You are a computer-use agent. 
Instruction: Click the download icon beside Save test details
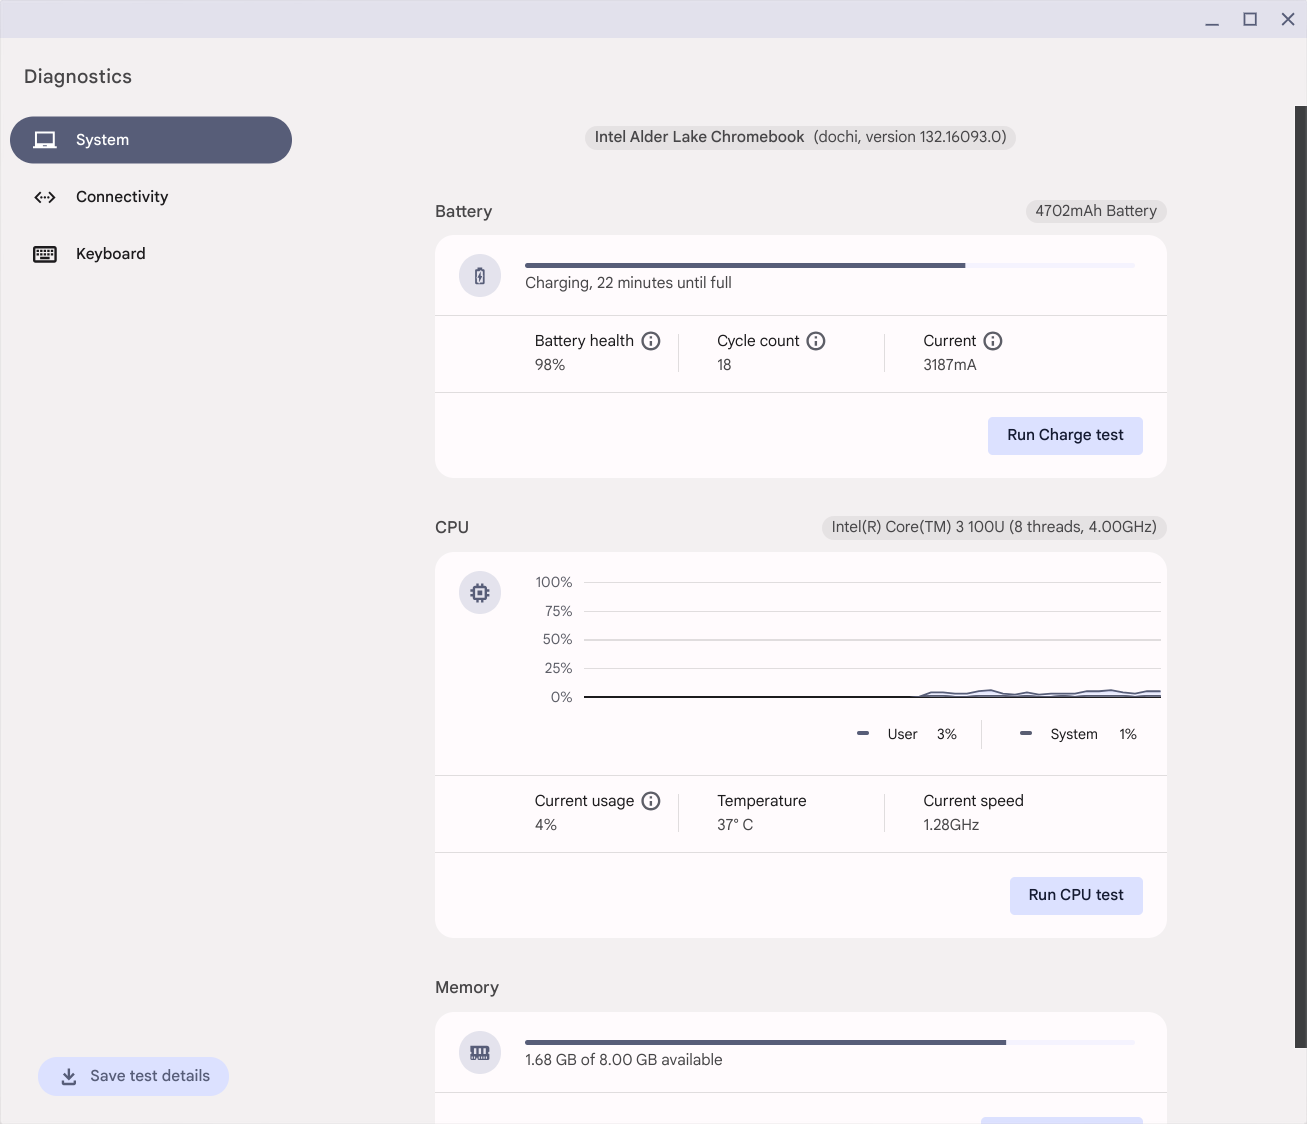pyautogui.click(x=69, y=1077)
